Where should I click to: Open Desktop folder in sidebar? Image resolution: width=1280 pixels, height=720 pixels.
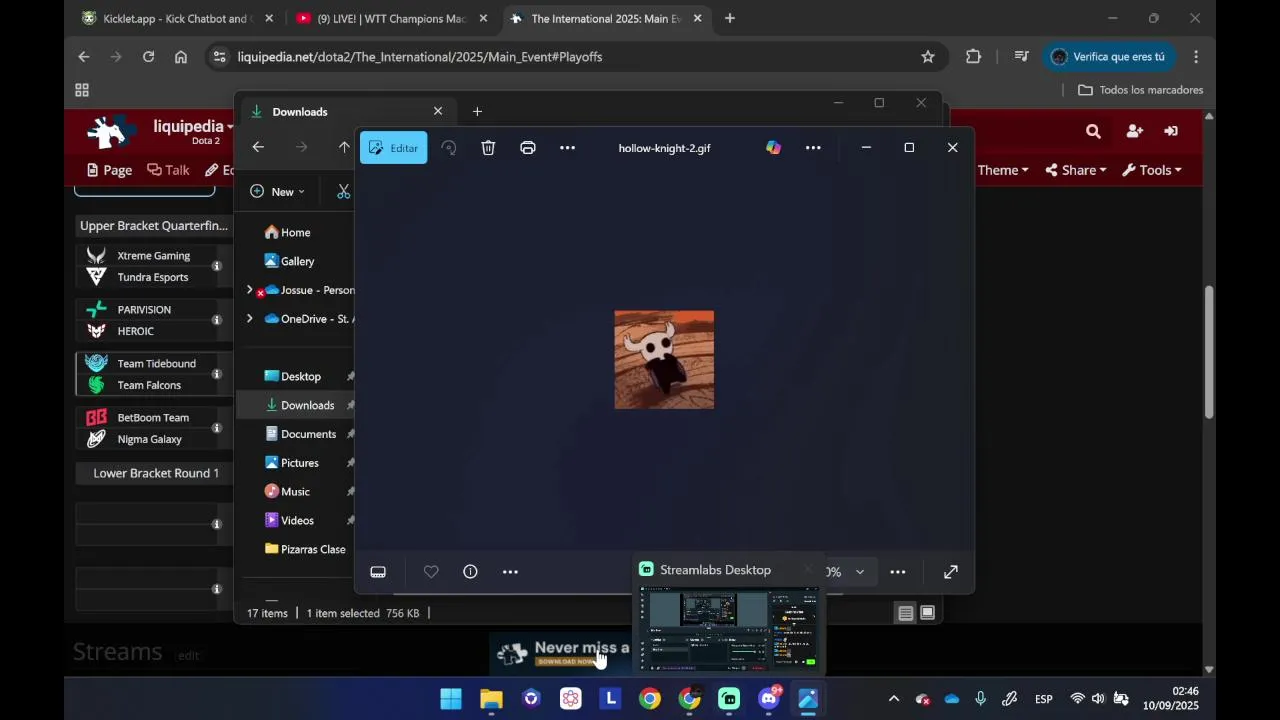[293, 377]
